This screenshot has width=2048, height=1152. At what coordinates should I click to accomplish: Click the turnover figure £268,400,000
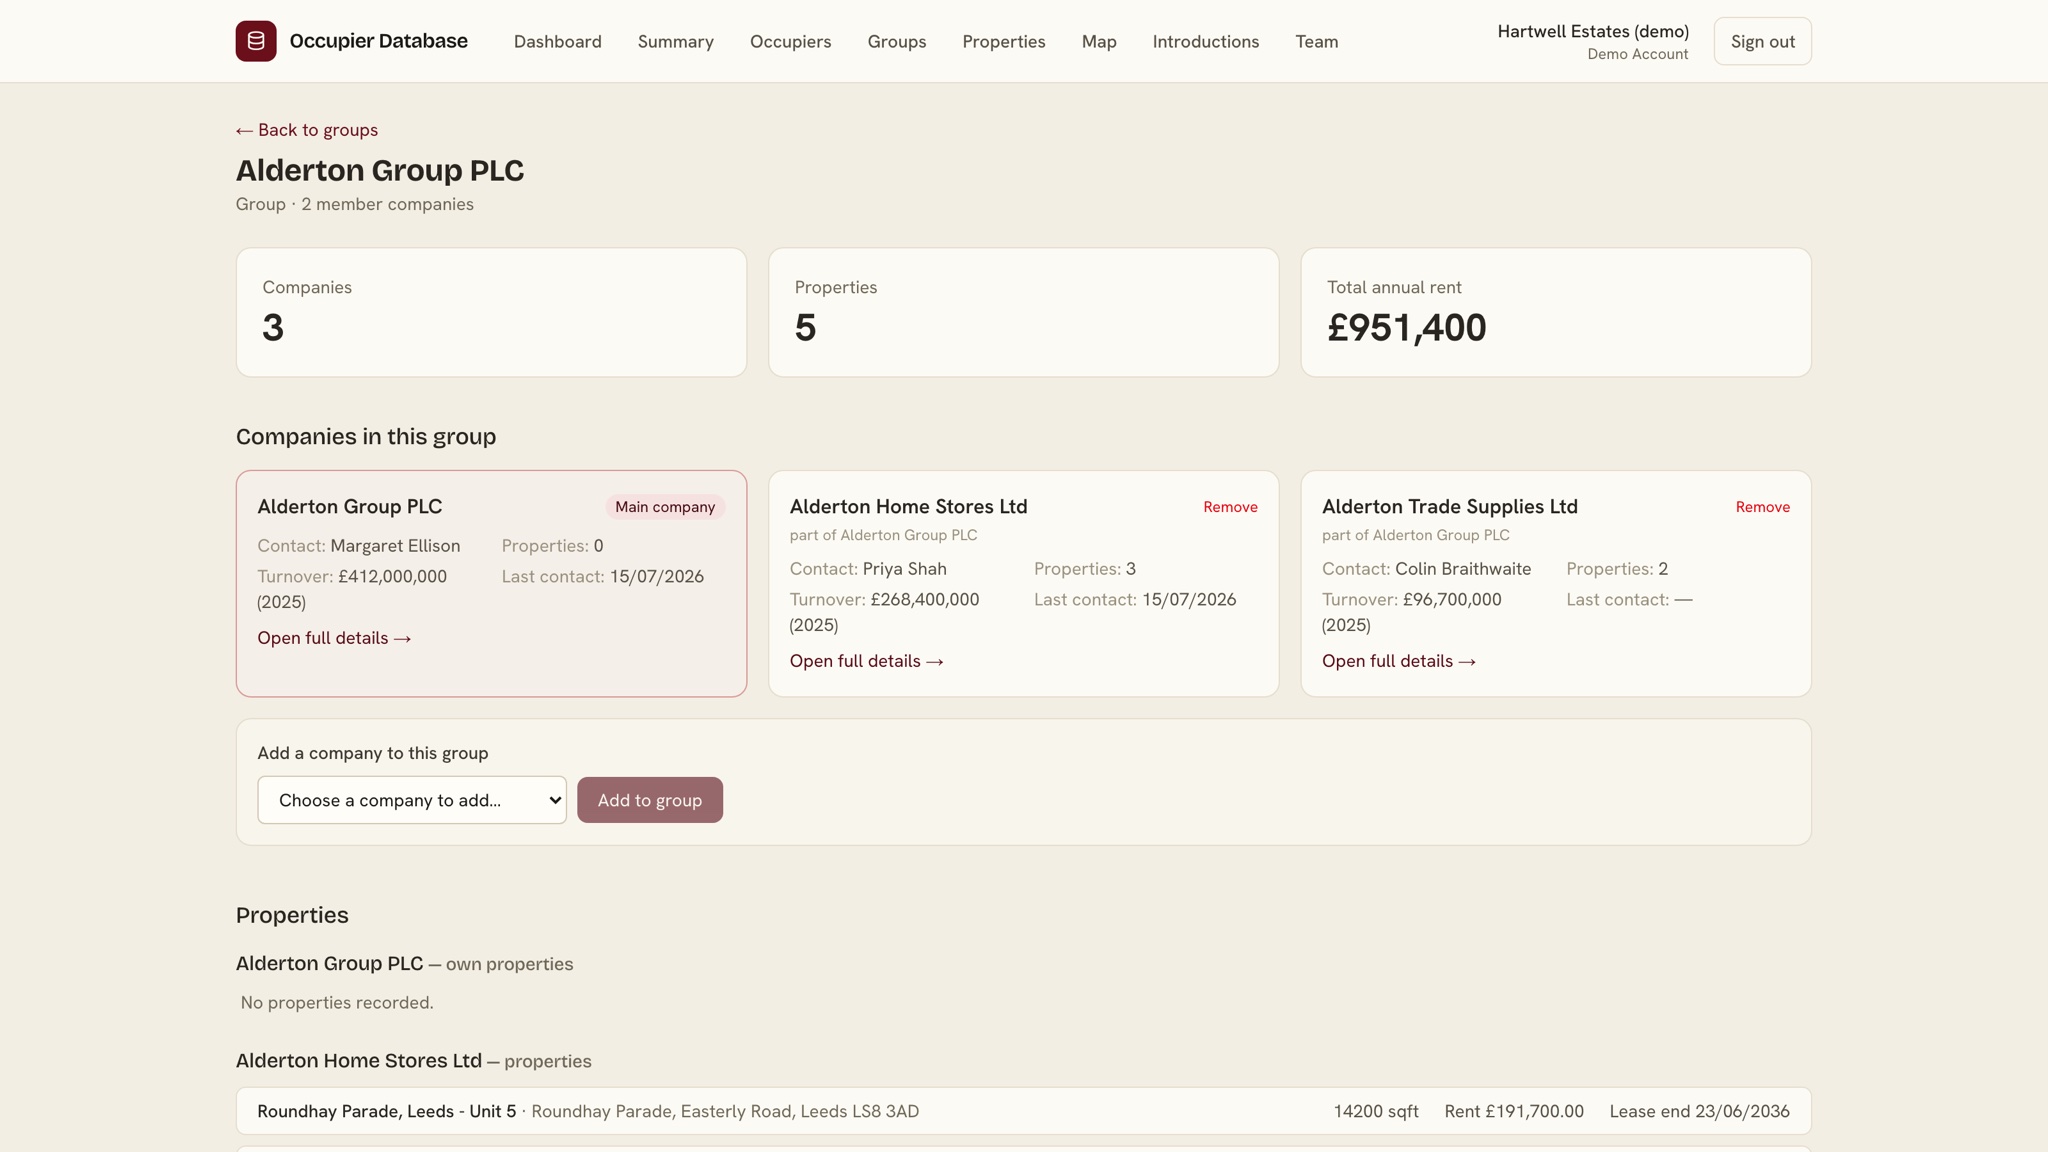click(x=925, y=600)
